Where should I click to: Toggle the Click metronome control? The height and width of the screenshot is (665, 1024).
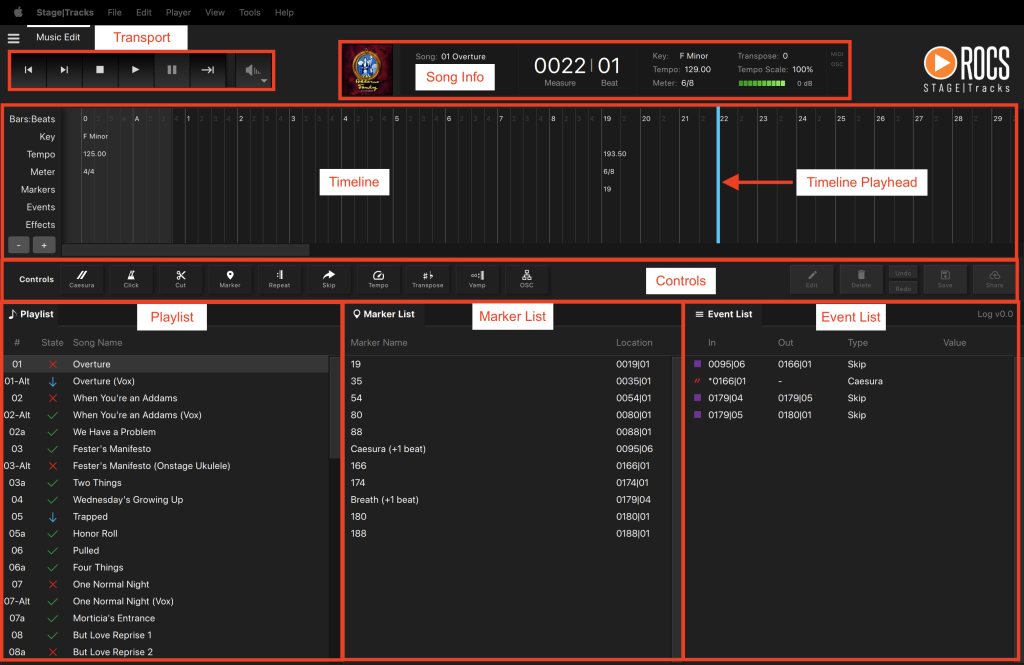click(131, 277)
